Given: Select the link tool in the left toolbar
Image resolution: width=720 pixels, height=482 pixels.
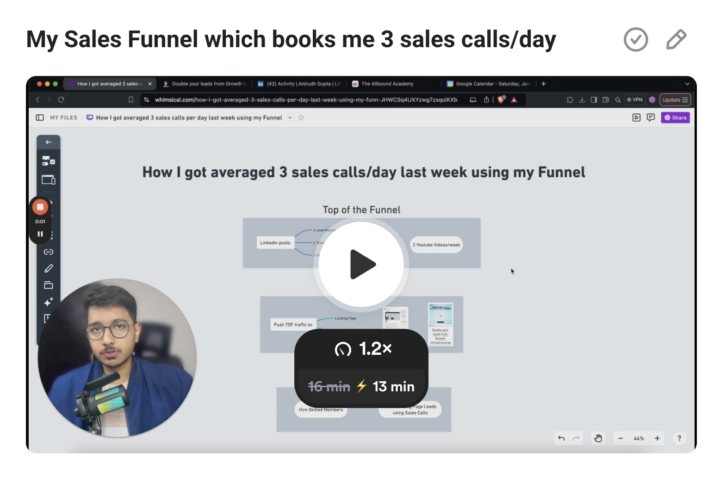Looking at the screenshot, I should coord(48,252).
